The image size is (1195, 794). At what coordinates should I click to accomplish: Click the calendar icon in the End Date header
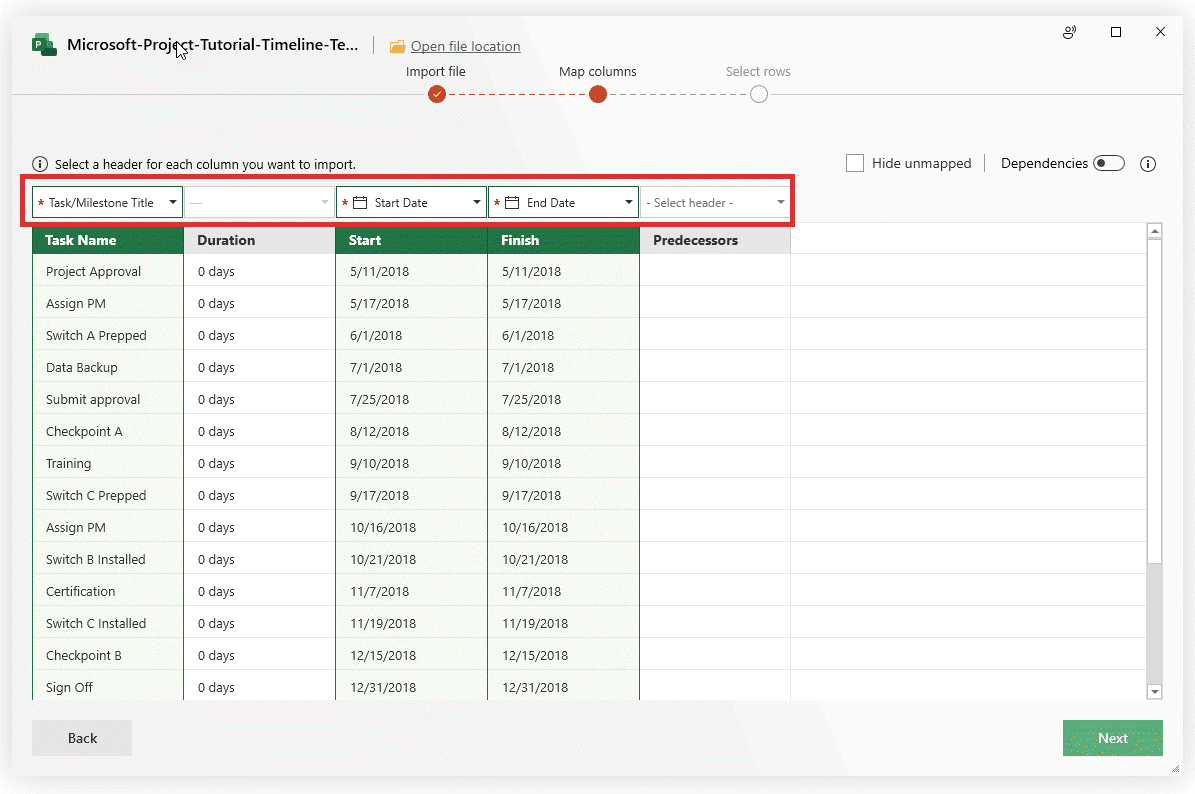point(511,201)
